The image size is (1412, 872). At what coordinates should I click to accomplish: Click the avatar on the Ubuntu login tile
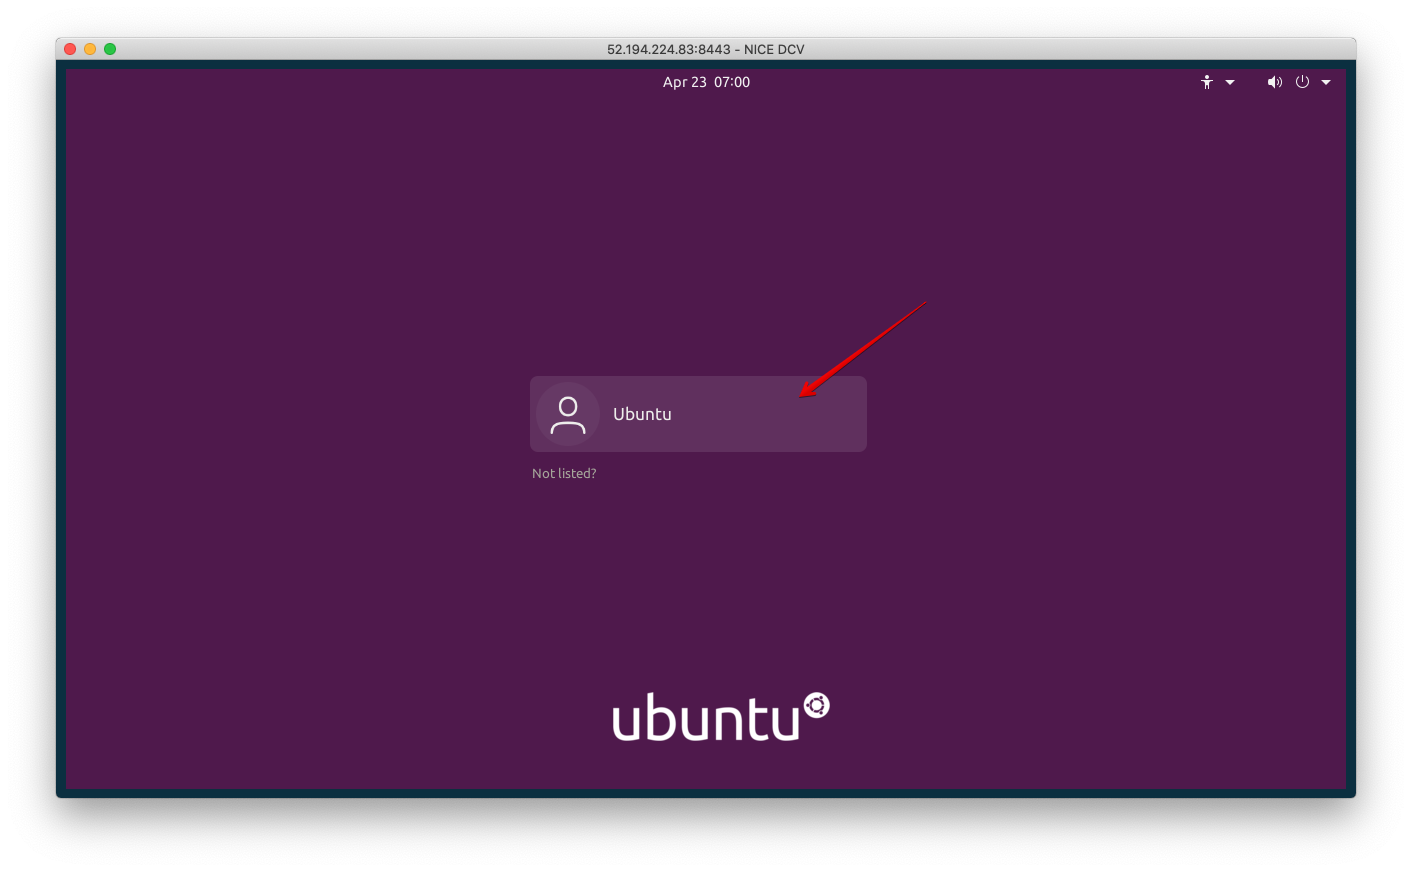pos(567,413)
